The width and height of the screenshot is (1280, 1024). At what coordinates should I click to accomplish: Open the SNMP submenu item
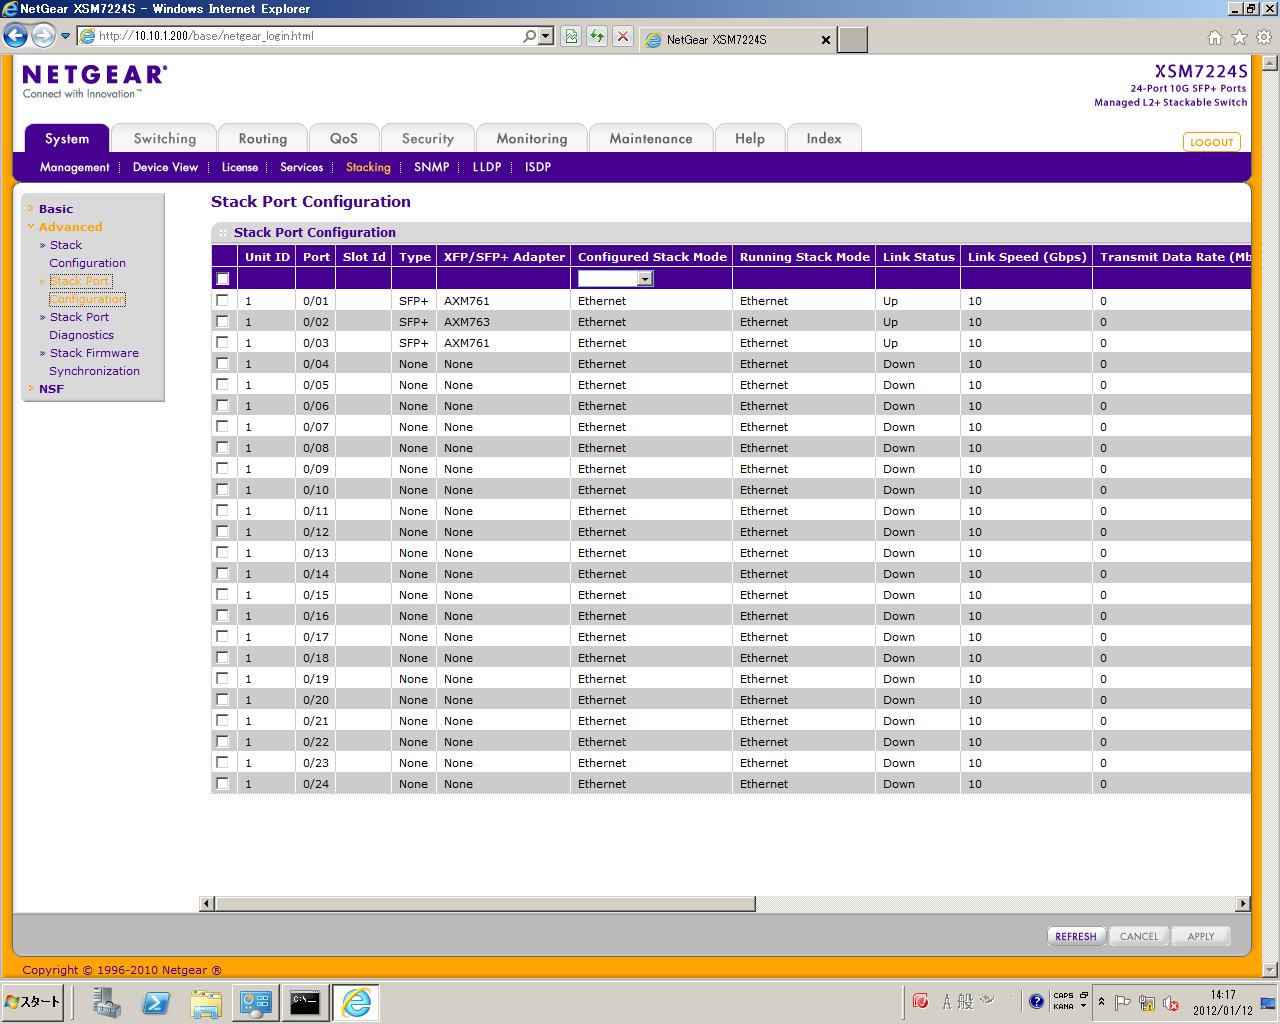[x=431, y=167]
